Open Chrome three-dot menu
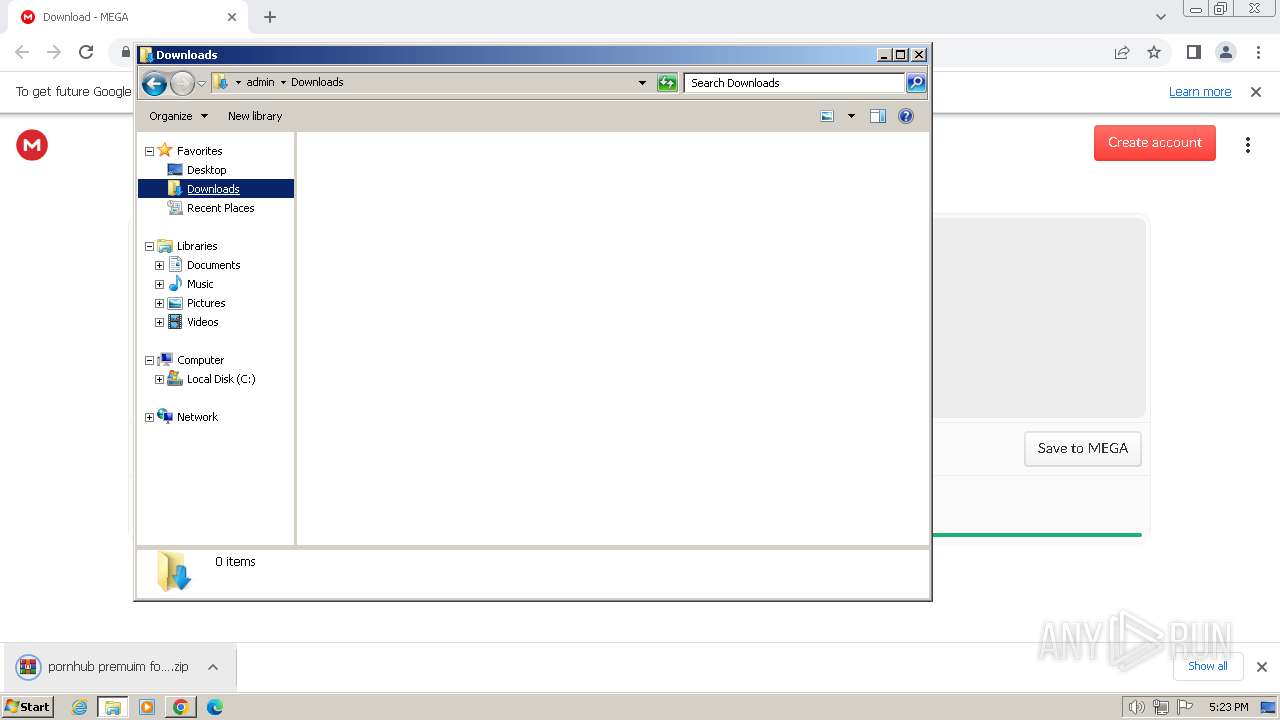Viewport: 1280px width, 720px height. point(1258,52)
